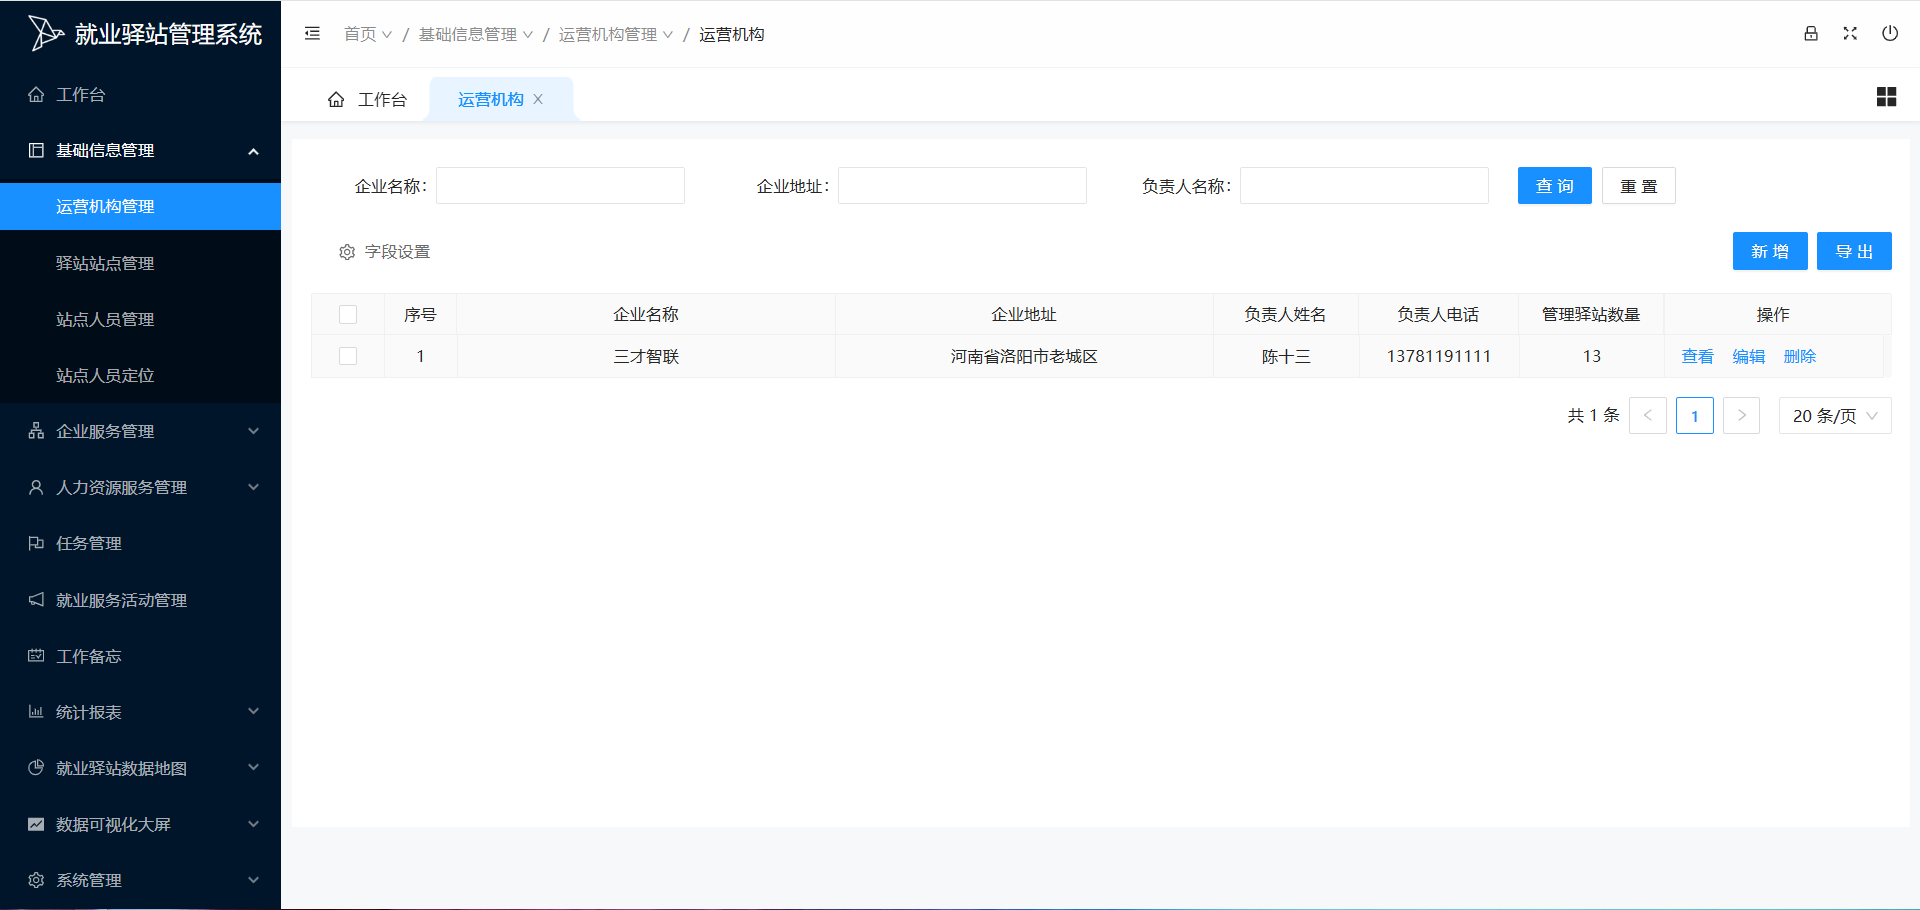The height and width of the screenshot is (910, 1920).
Task: Click the 导出 button
Action: [x=1854, y=251]
